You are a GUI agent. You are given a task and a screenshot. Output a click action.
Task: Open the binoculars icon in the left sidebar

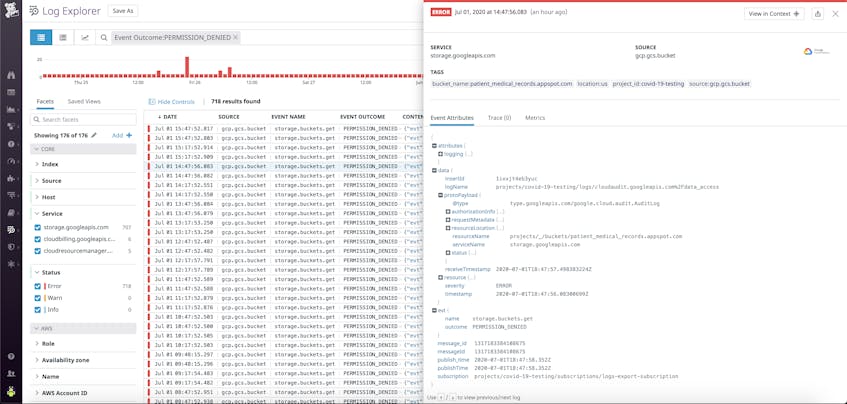click(11, 75)
